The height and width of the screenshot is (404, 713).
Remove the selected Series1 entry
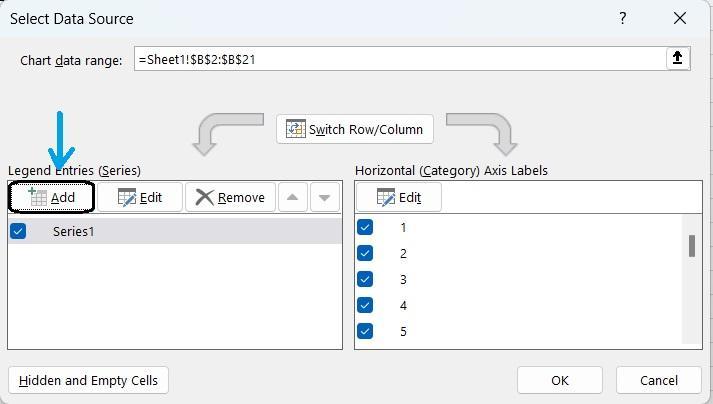coord(230,197)
